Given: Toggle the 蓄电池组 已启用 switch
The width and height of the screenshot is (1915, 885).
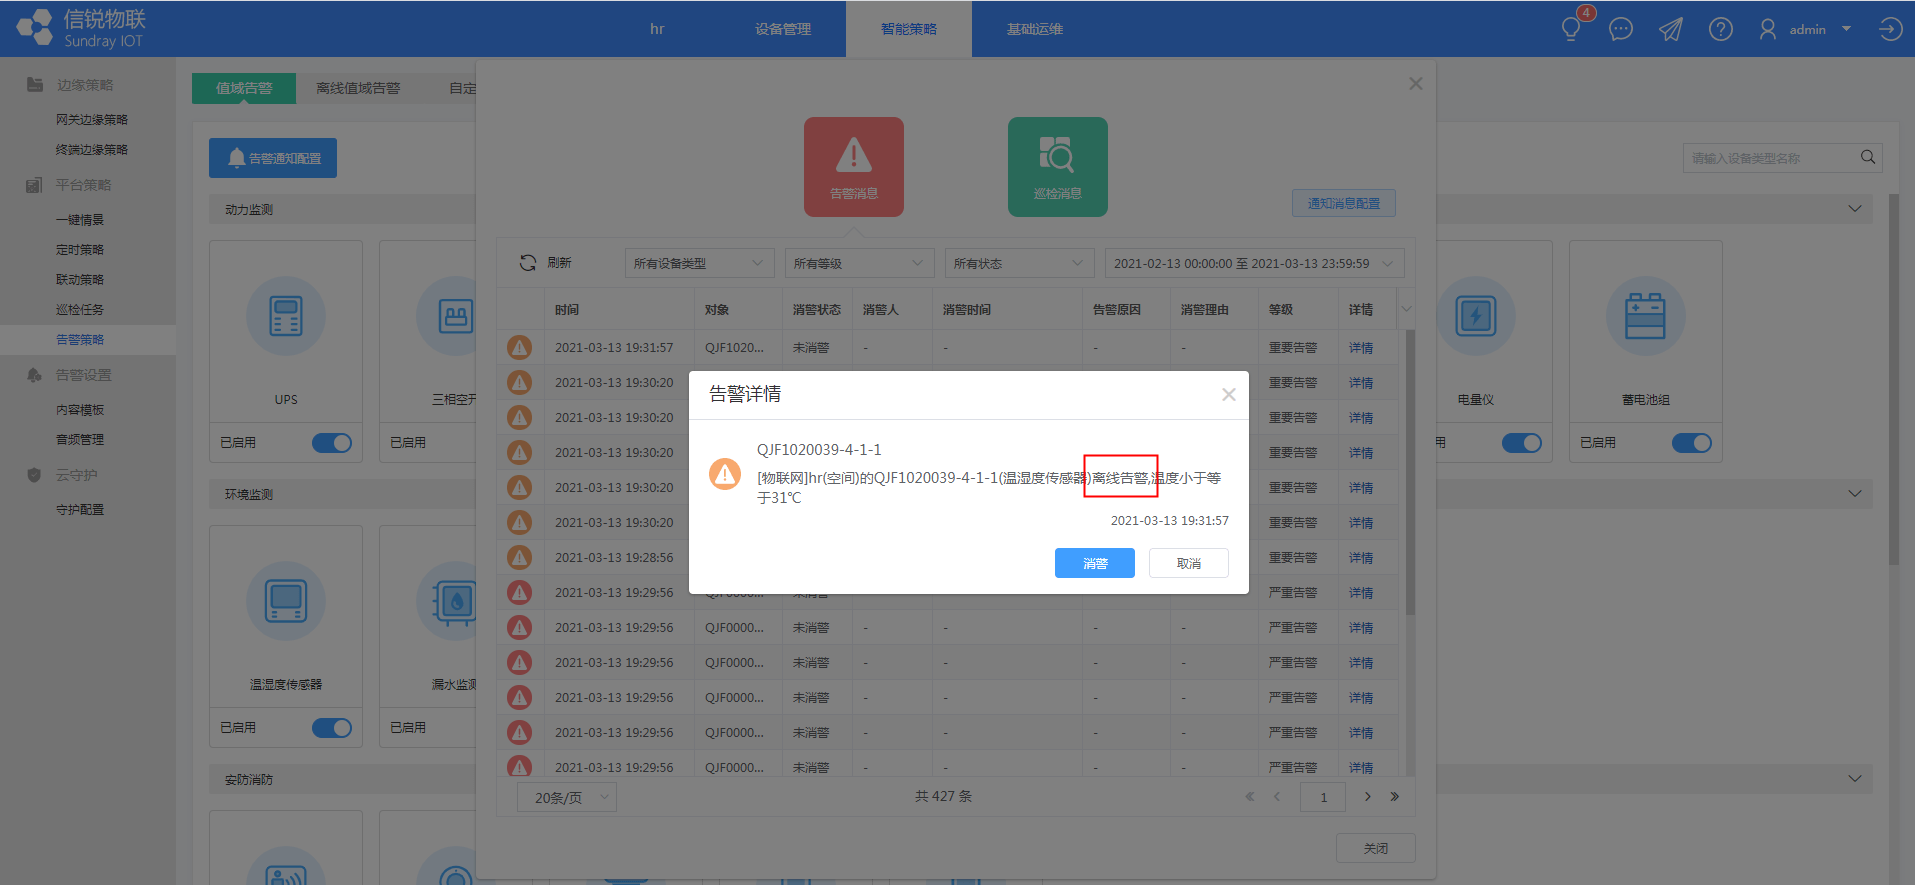Looking at the screenshot, I should click(x=1692, y=443).
